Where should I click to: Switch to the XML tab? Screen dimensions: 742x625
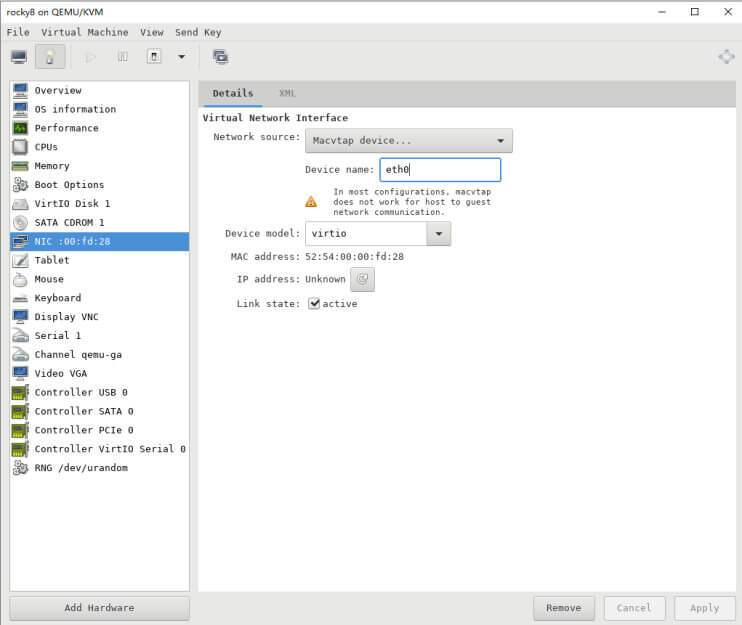point(287,93)
